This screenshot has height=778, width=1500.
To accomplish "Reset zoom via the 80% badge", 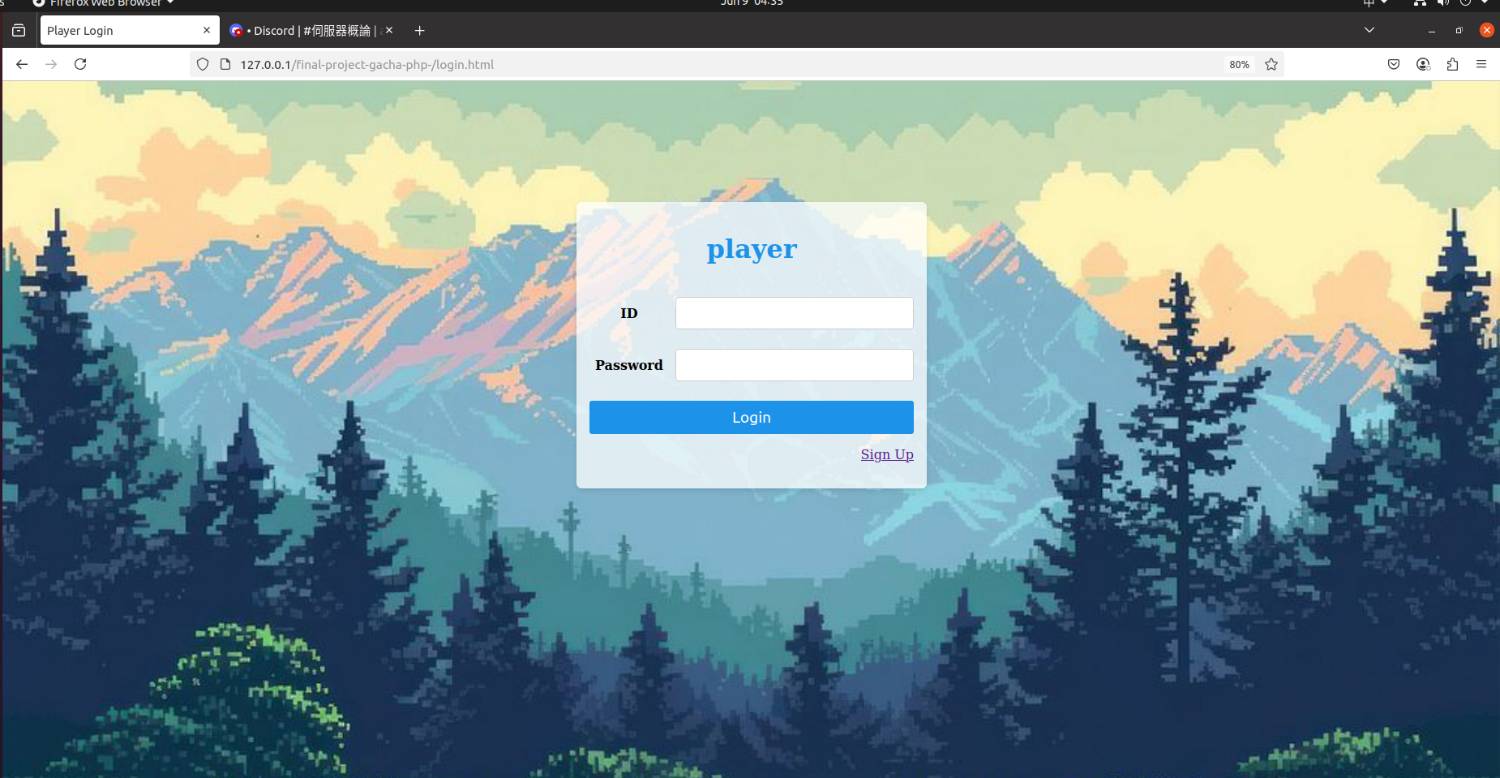I will coord(1239,64).
